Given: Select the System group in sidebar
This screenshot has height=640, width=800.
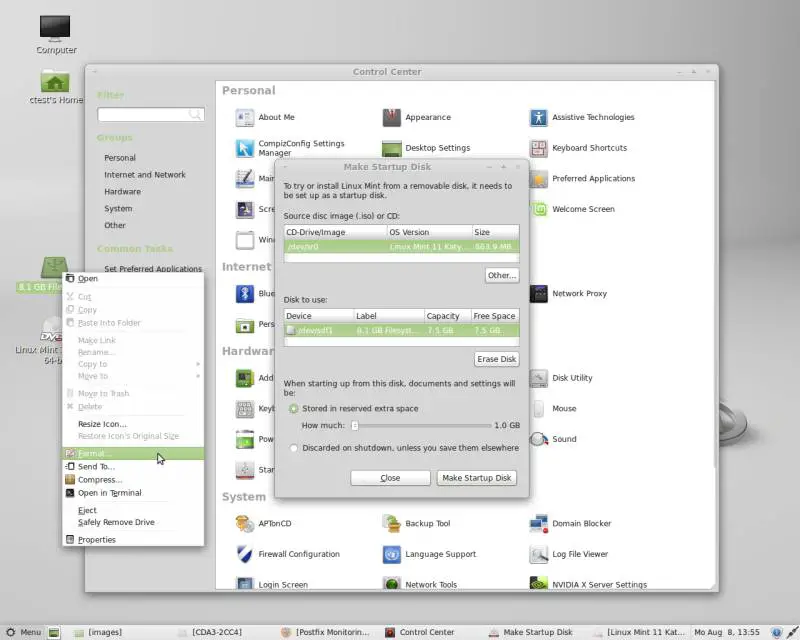Looking at the screenshot, I should pos(118,209).
